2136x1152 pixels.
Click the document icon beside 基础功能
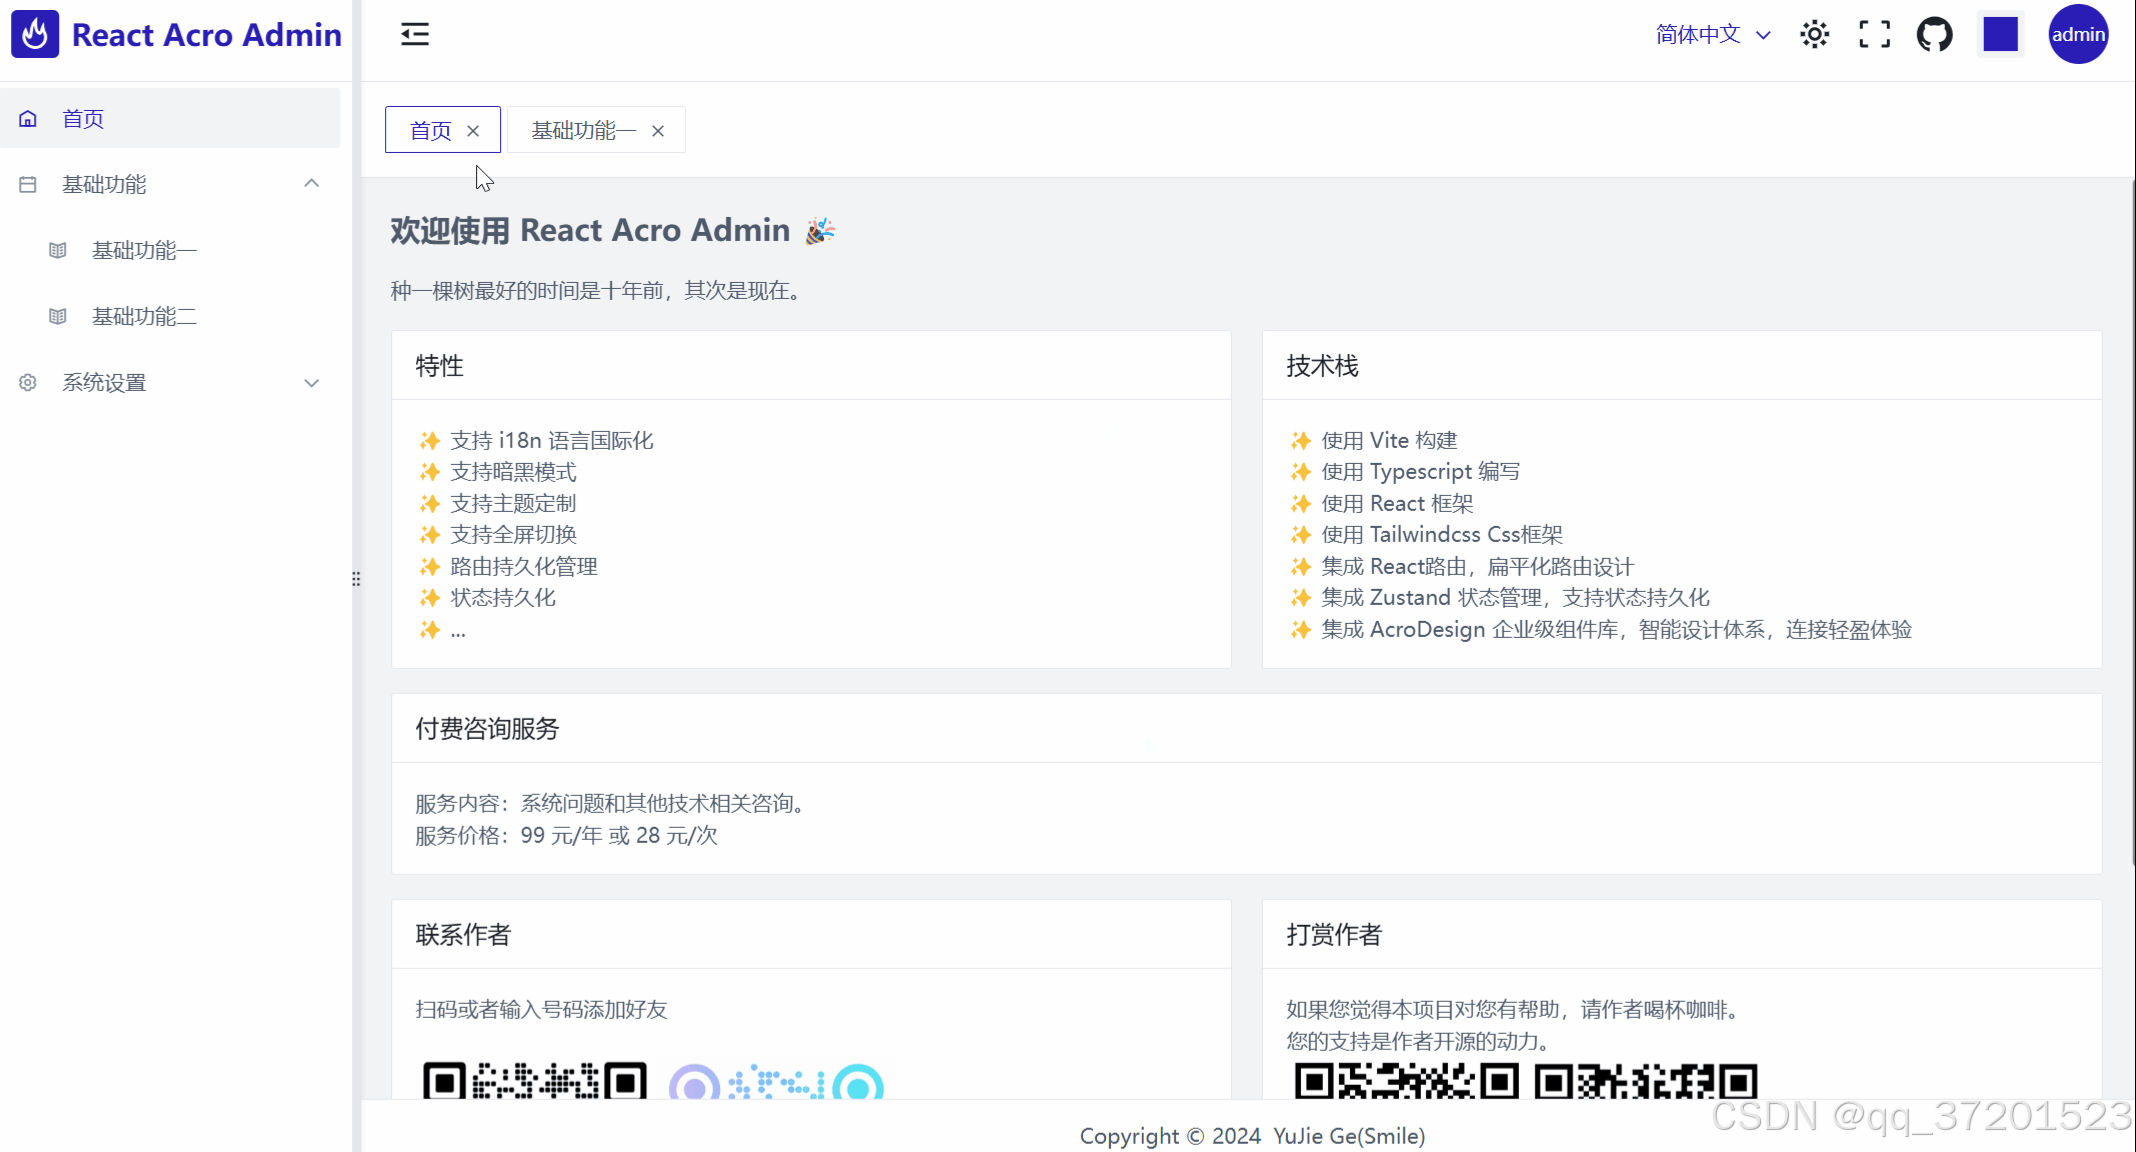[27, 184]
